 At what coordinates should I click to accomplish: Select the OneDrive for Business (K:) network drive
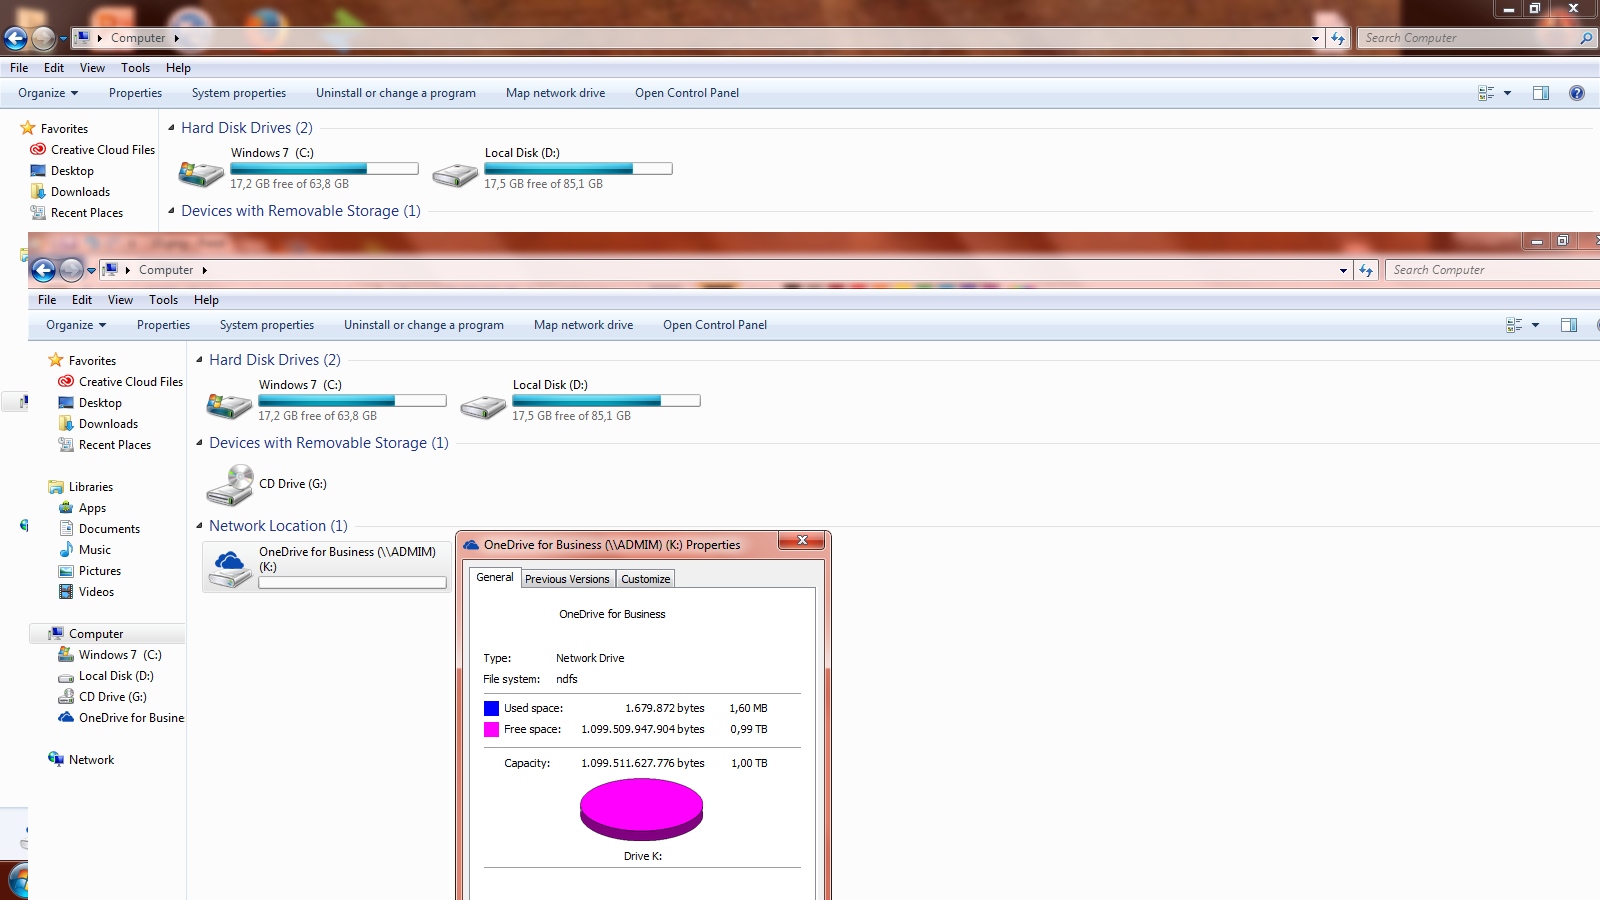(326, 568)
